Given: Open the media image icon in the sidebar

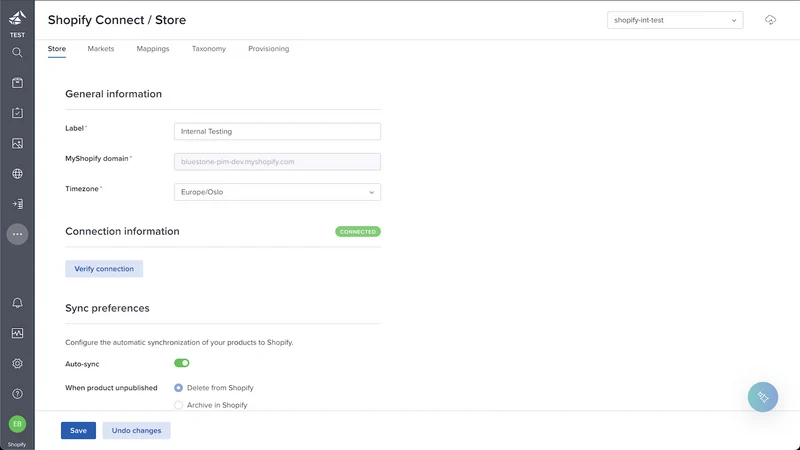Looking at the screenshot, I should coord(17,143).
